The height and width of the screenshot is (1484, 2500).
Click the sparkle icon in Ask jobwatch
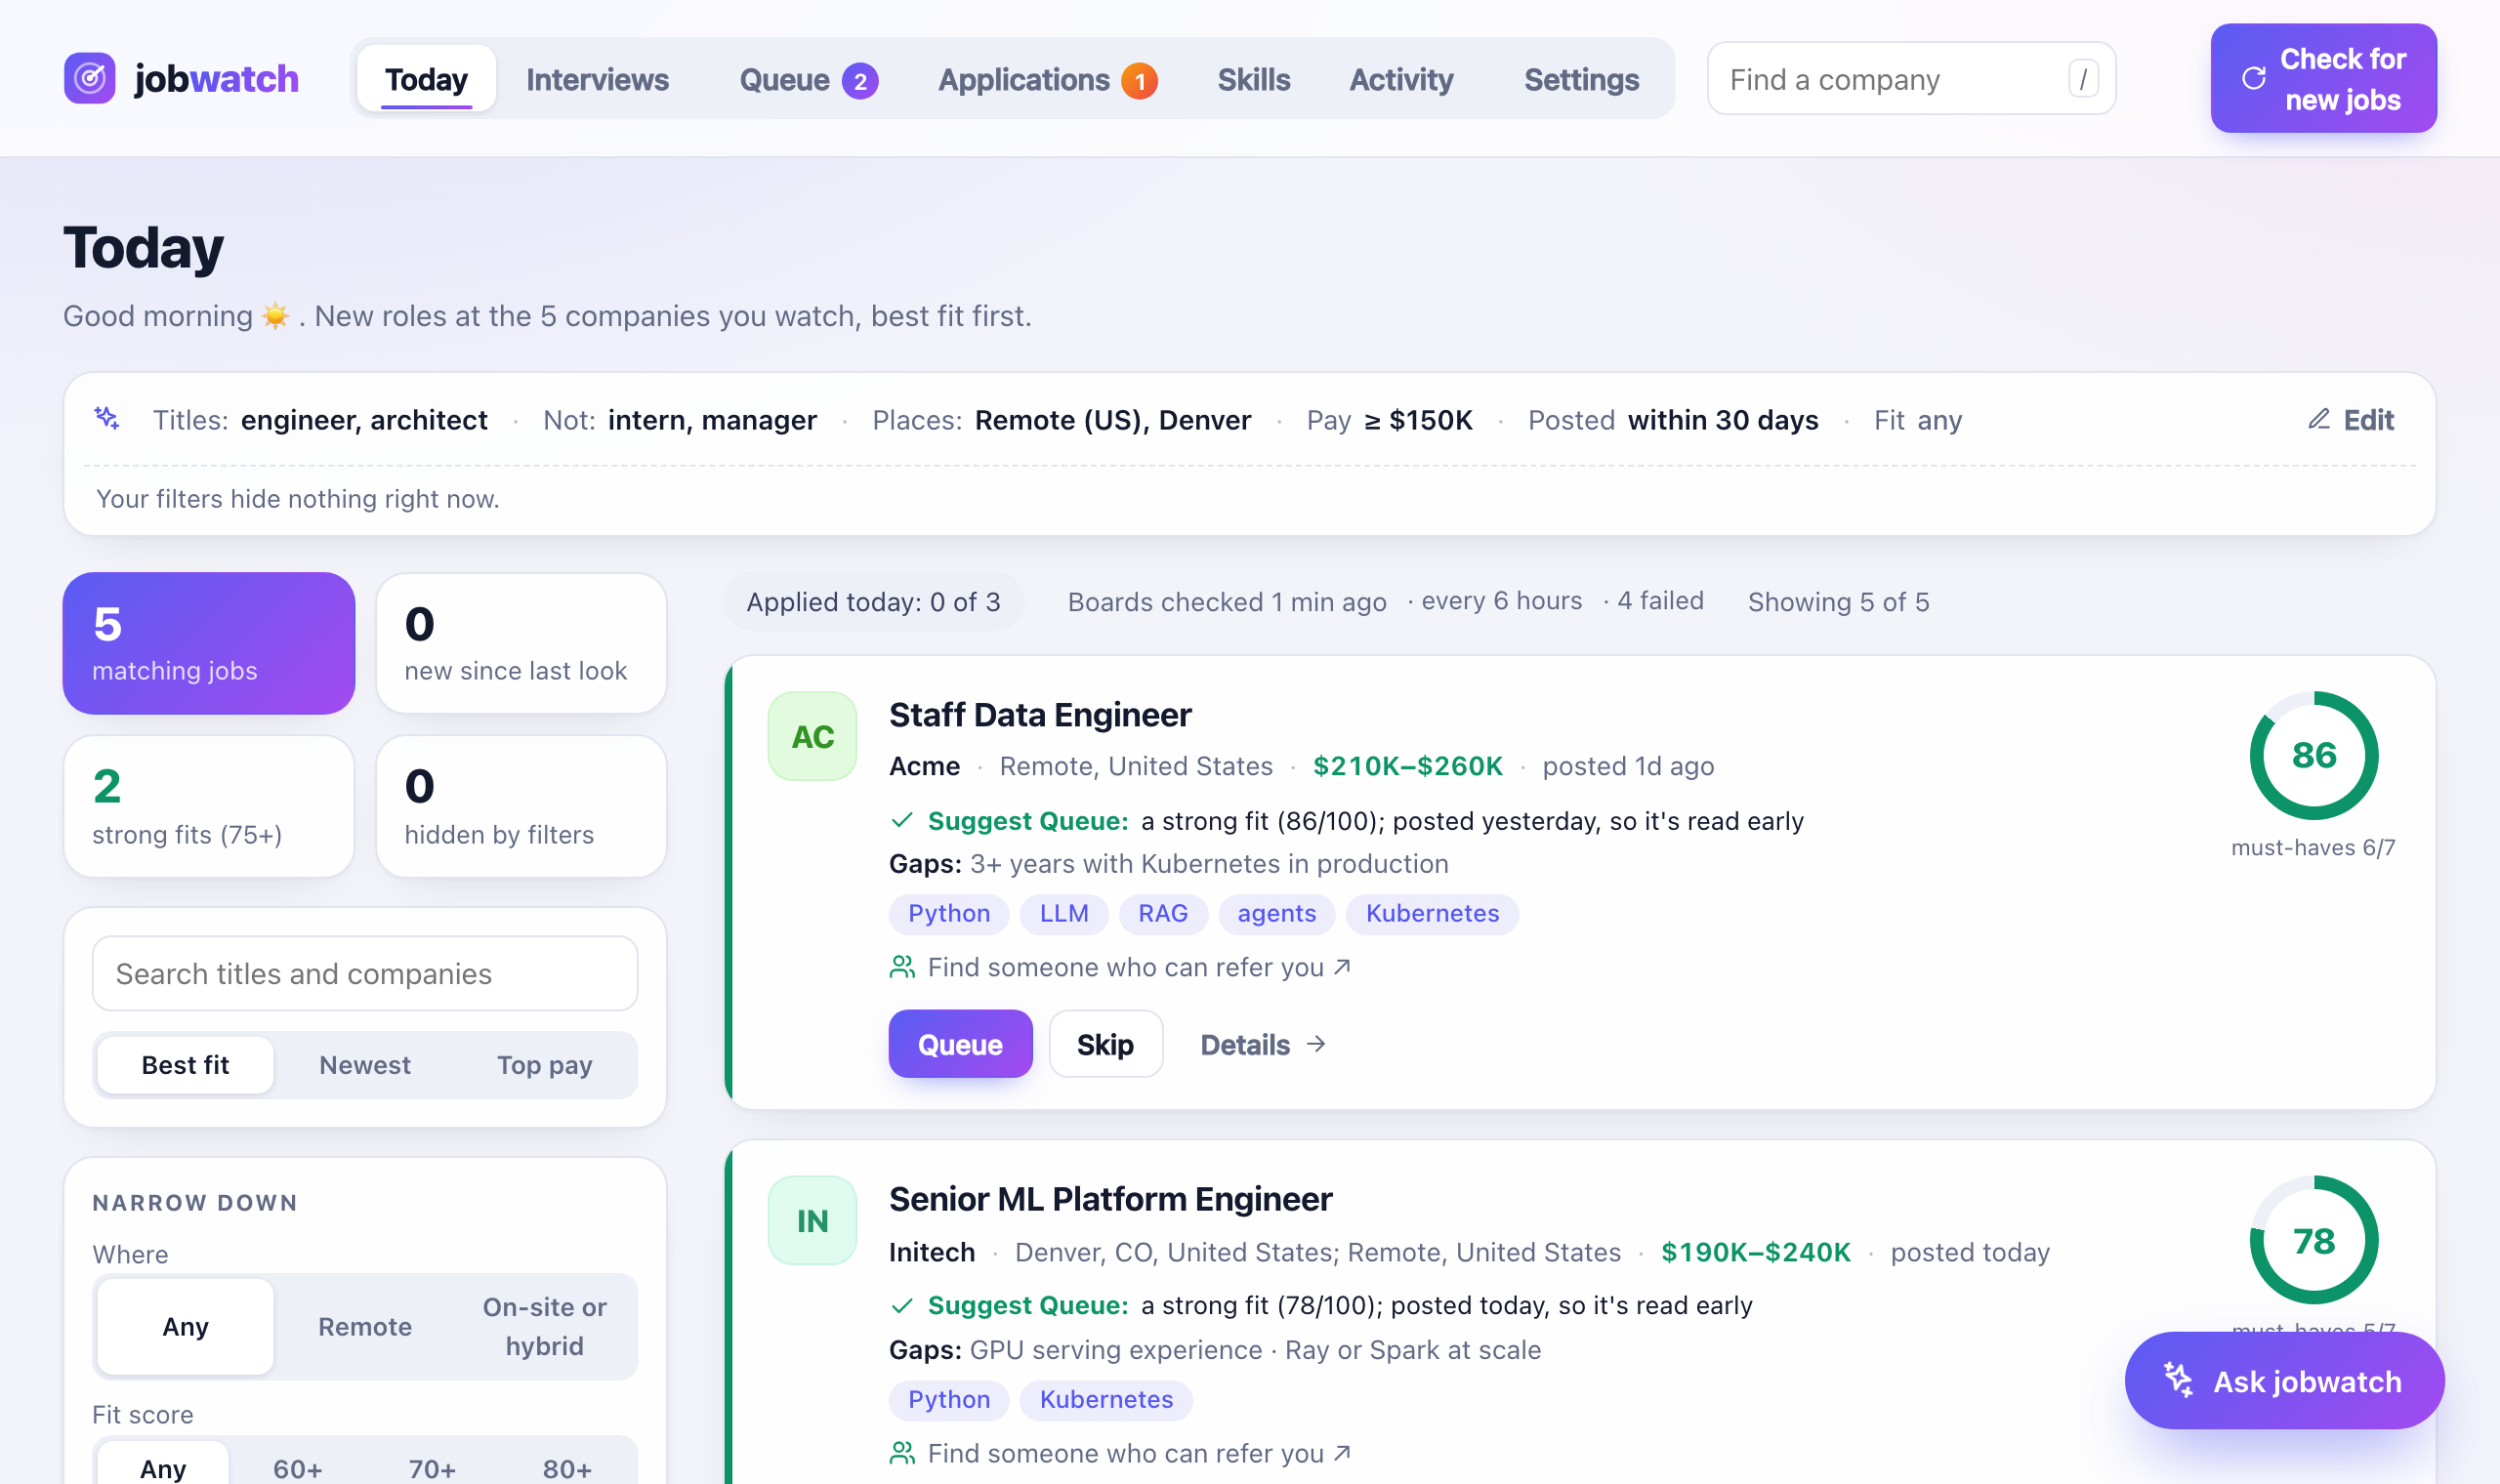[2179, 1380]
